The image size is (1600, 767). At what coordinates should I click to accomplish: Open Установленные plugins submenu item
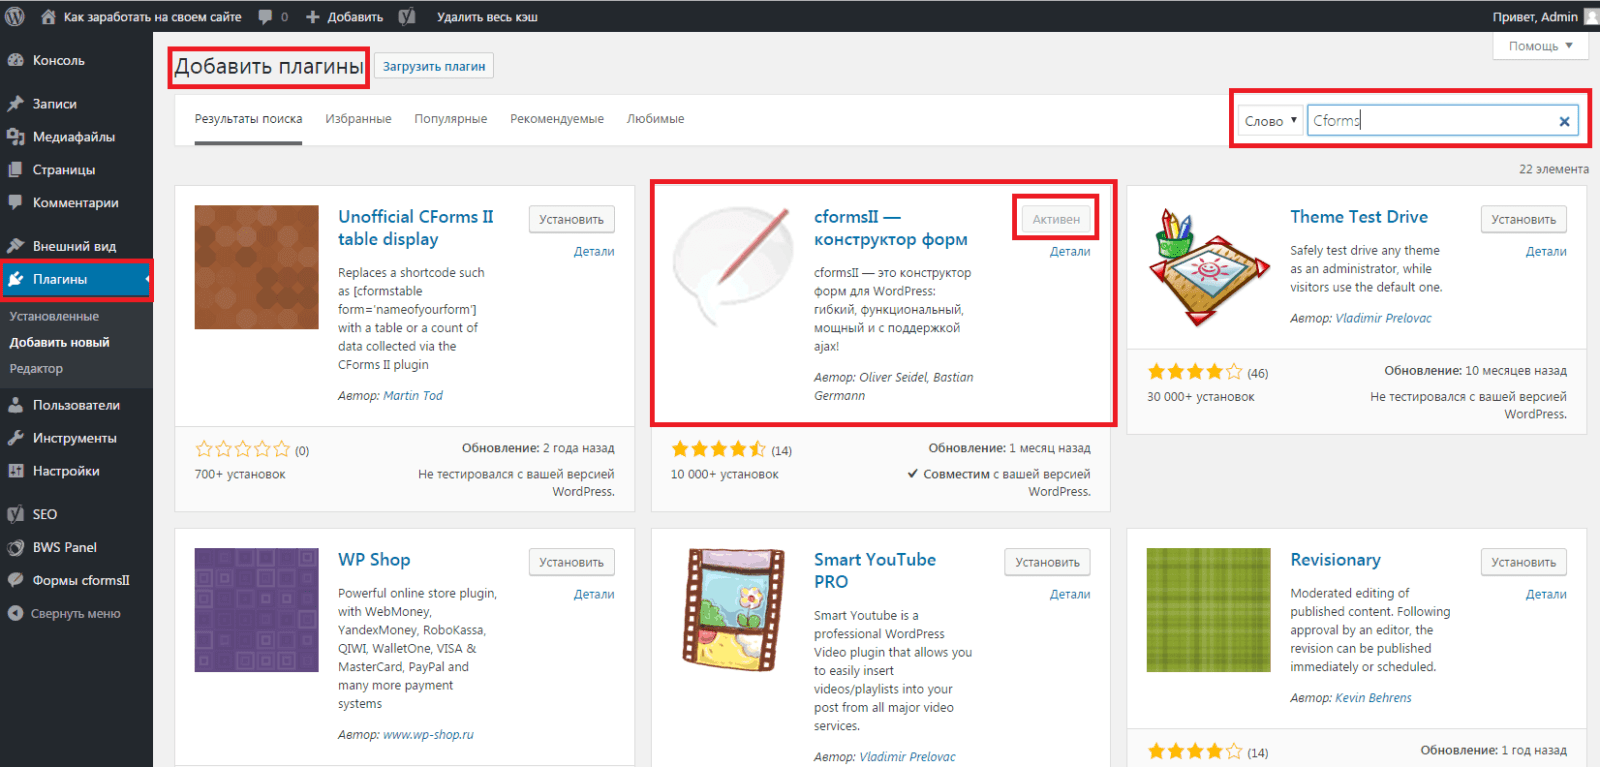[54, 316]
